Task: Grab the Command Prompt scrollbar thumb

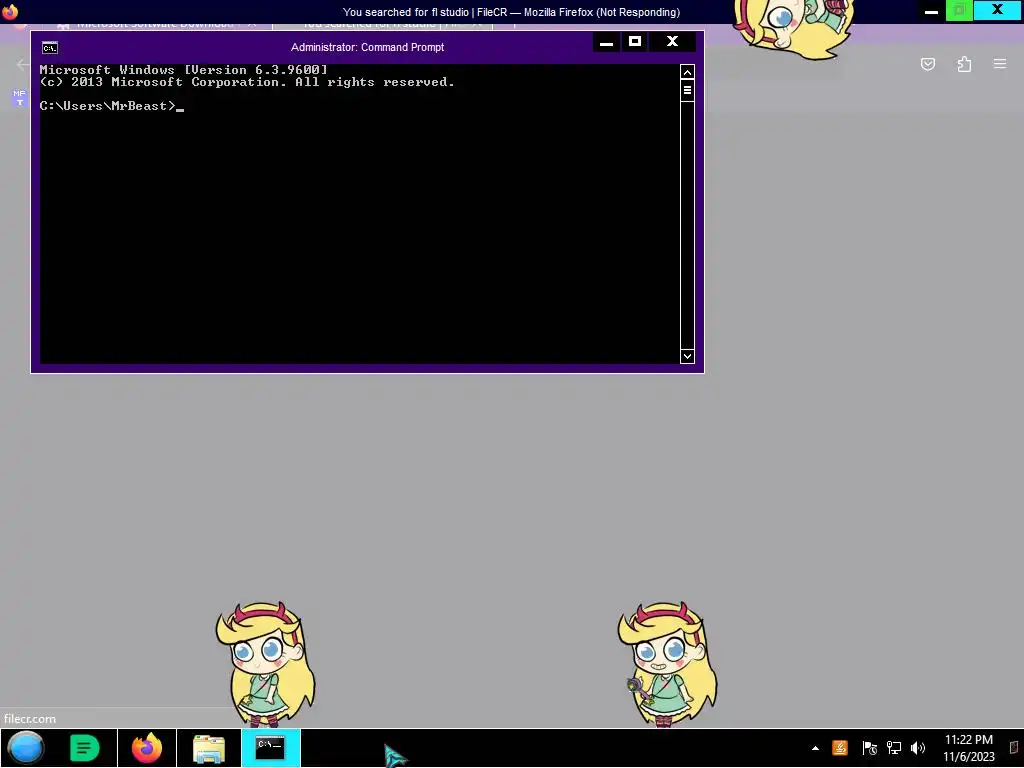Action: 687,90
